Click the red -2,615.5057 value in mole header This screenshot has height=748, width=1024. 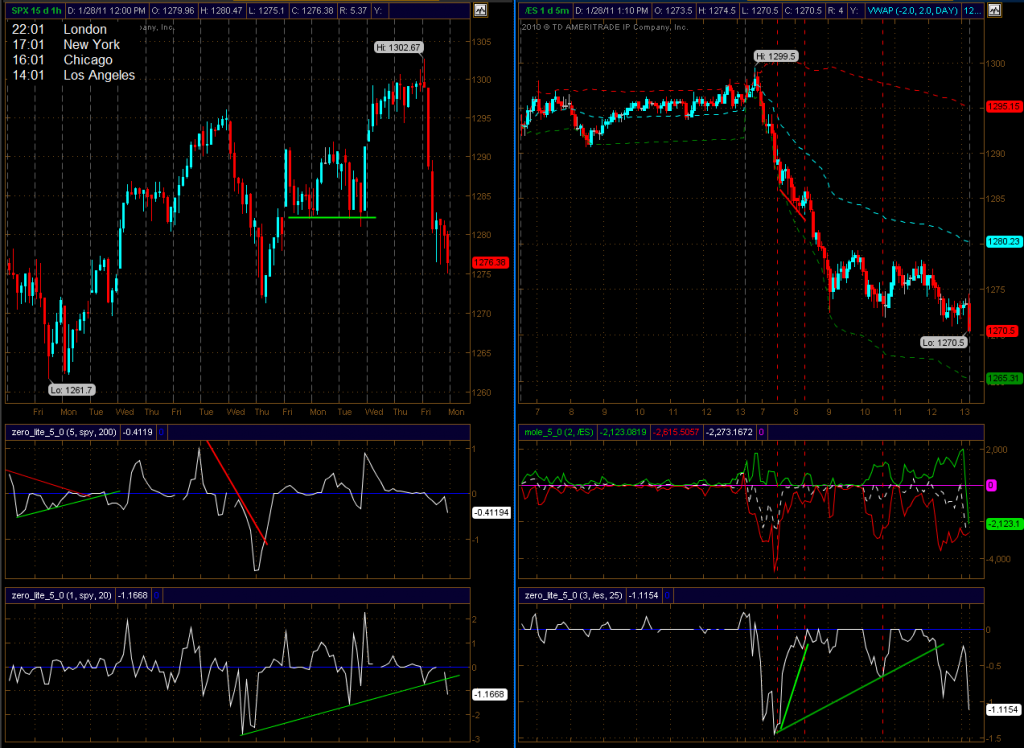click(677, 432)
